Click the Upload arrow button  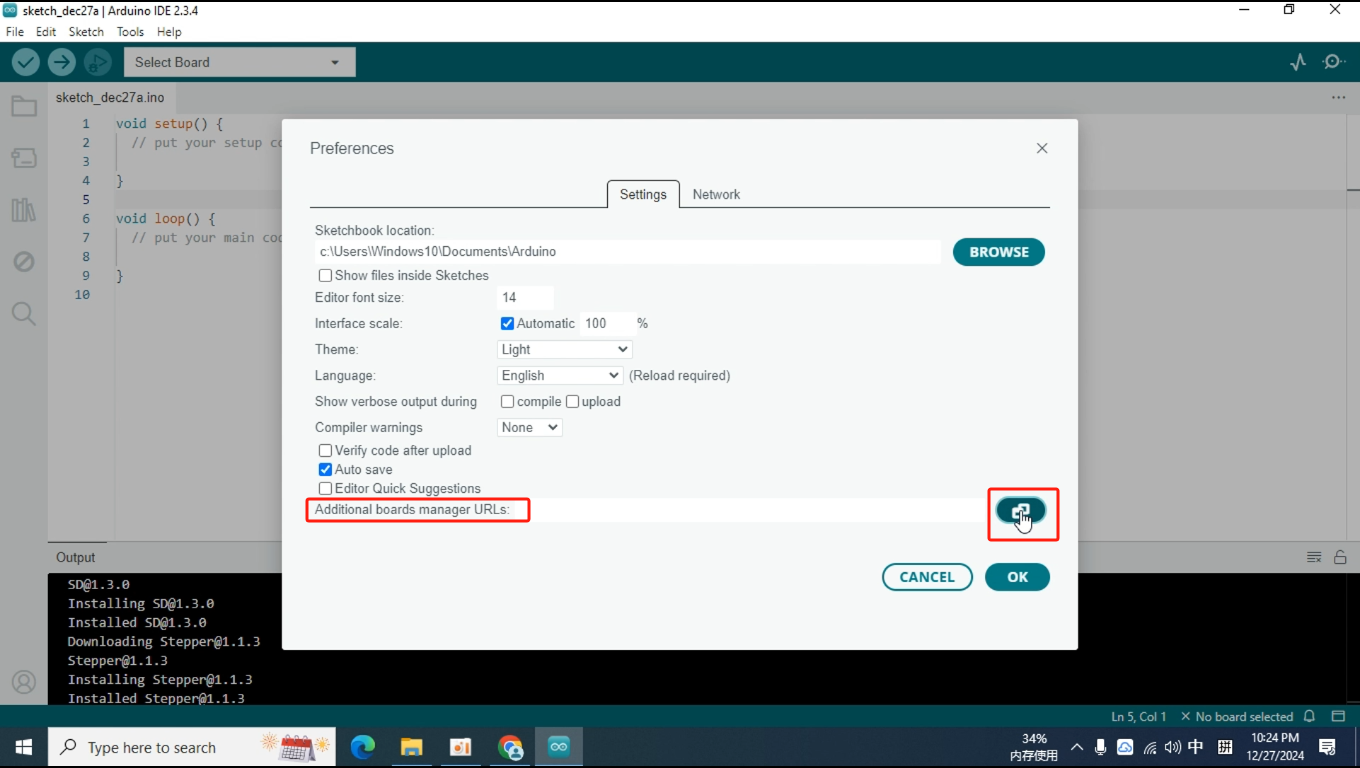tap(62, 62)
